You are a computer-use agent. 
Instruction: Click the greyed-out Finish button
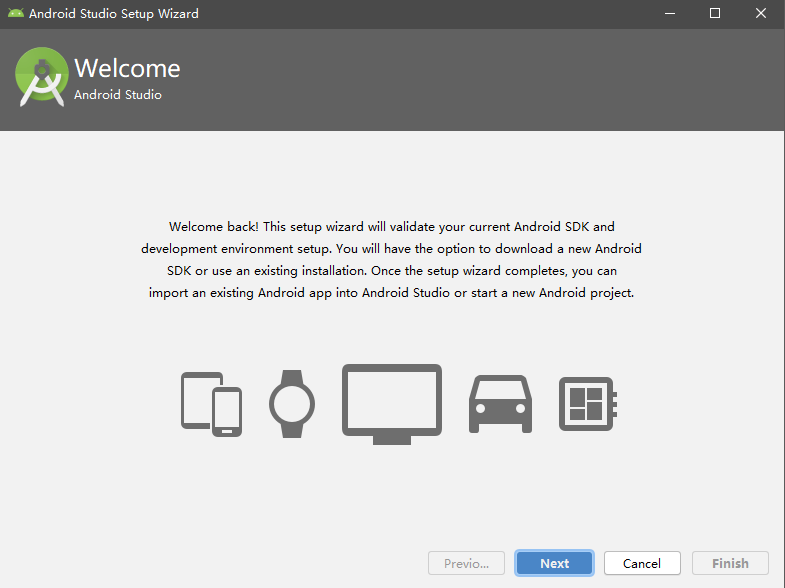click(x=730, y=563)
